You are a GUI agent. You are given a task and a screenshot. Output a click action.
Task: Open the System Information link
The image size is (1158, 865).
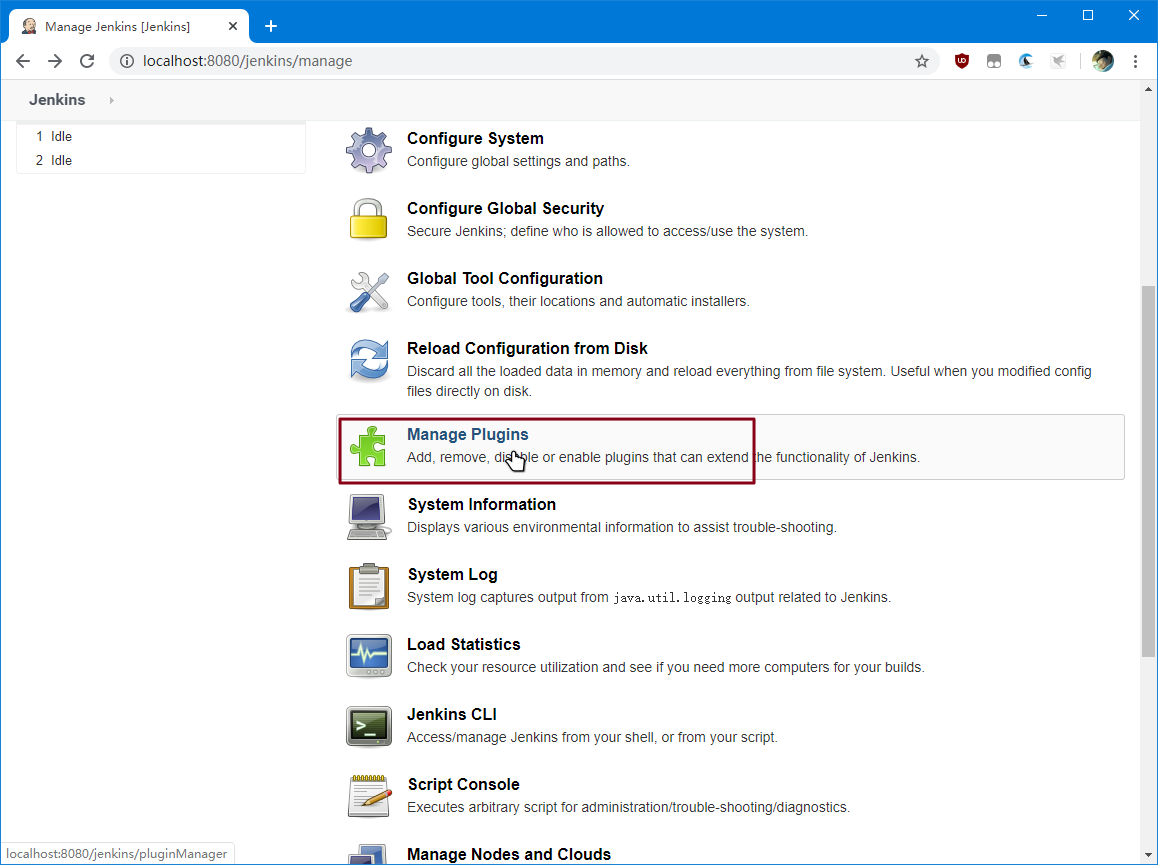482,505
